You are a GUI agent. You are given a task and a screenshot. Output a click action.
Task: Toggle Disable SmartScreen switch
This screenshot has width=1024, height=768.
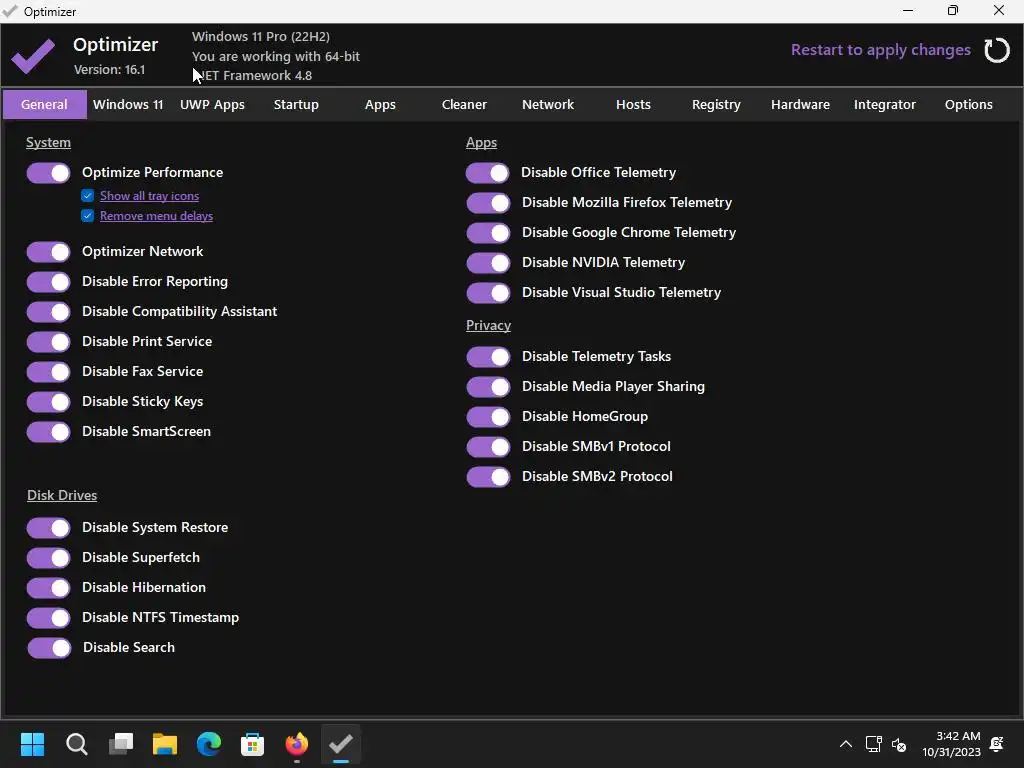(48, 432)
